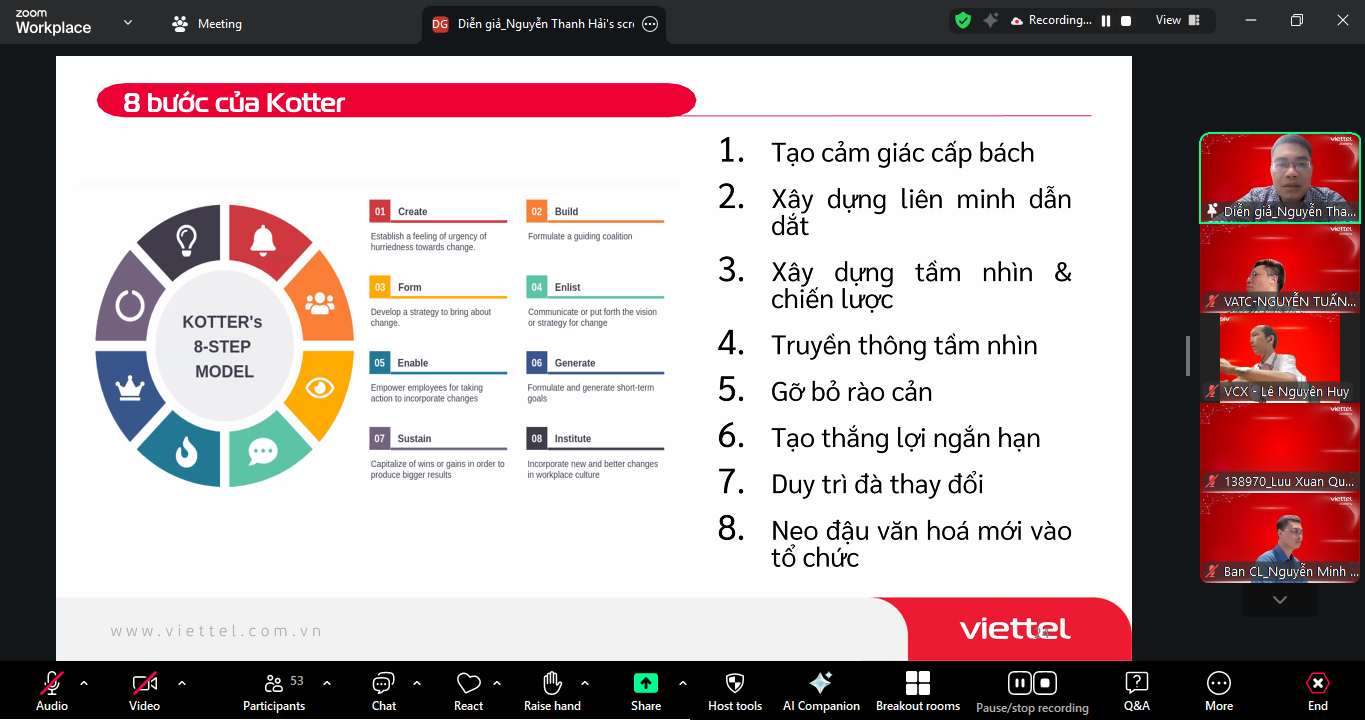Expand the audio options arrow
1365x720 pixels.
click(84, 683)
